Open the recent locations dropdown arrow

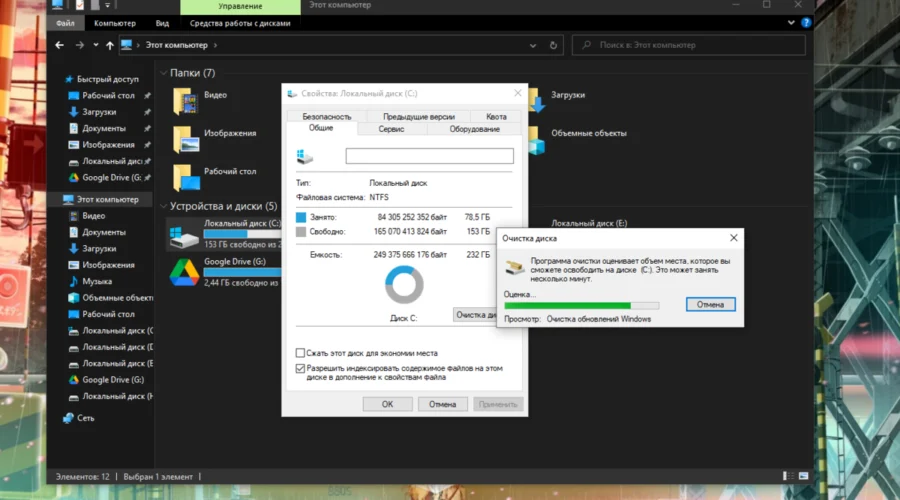tap(95, 45)
